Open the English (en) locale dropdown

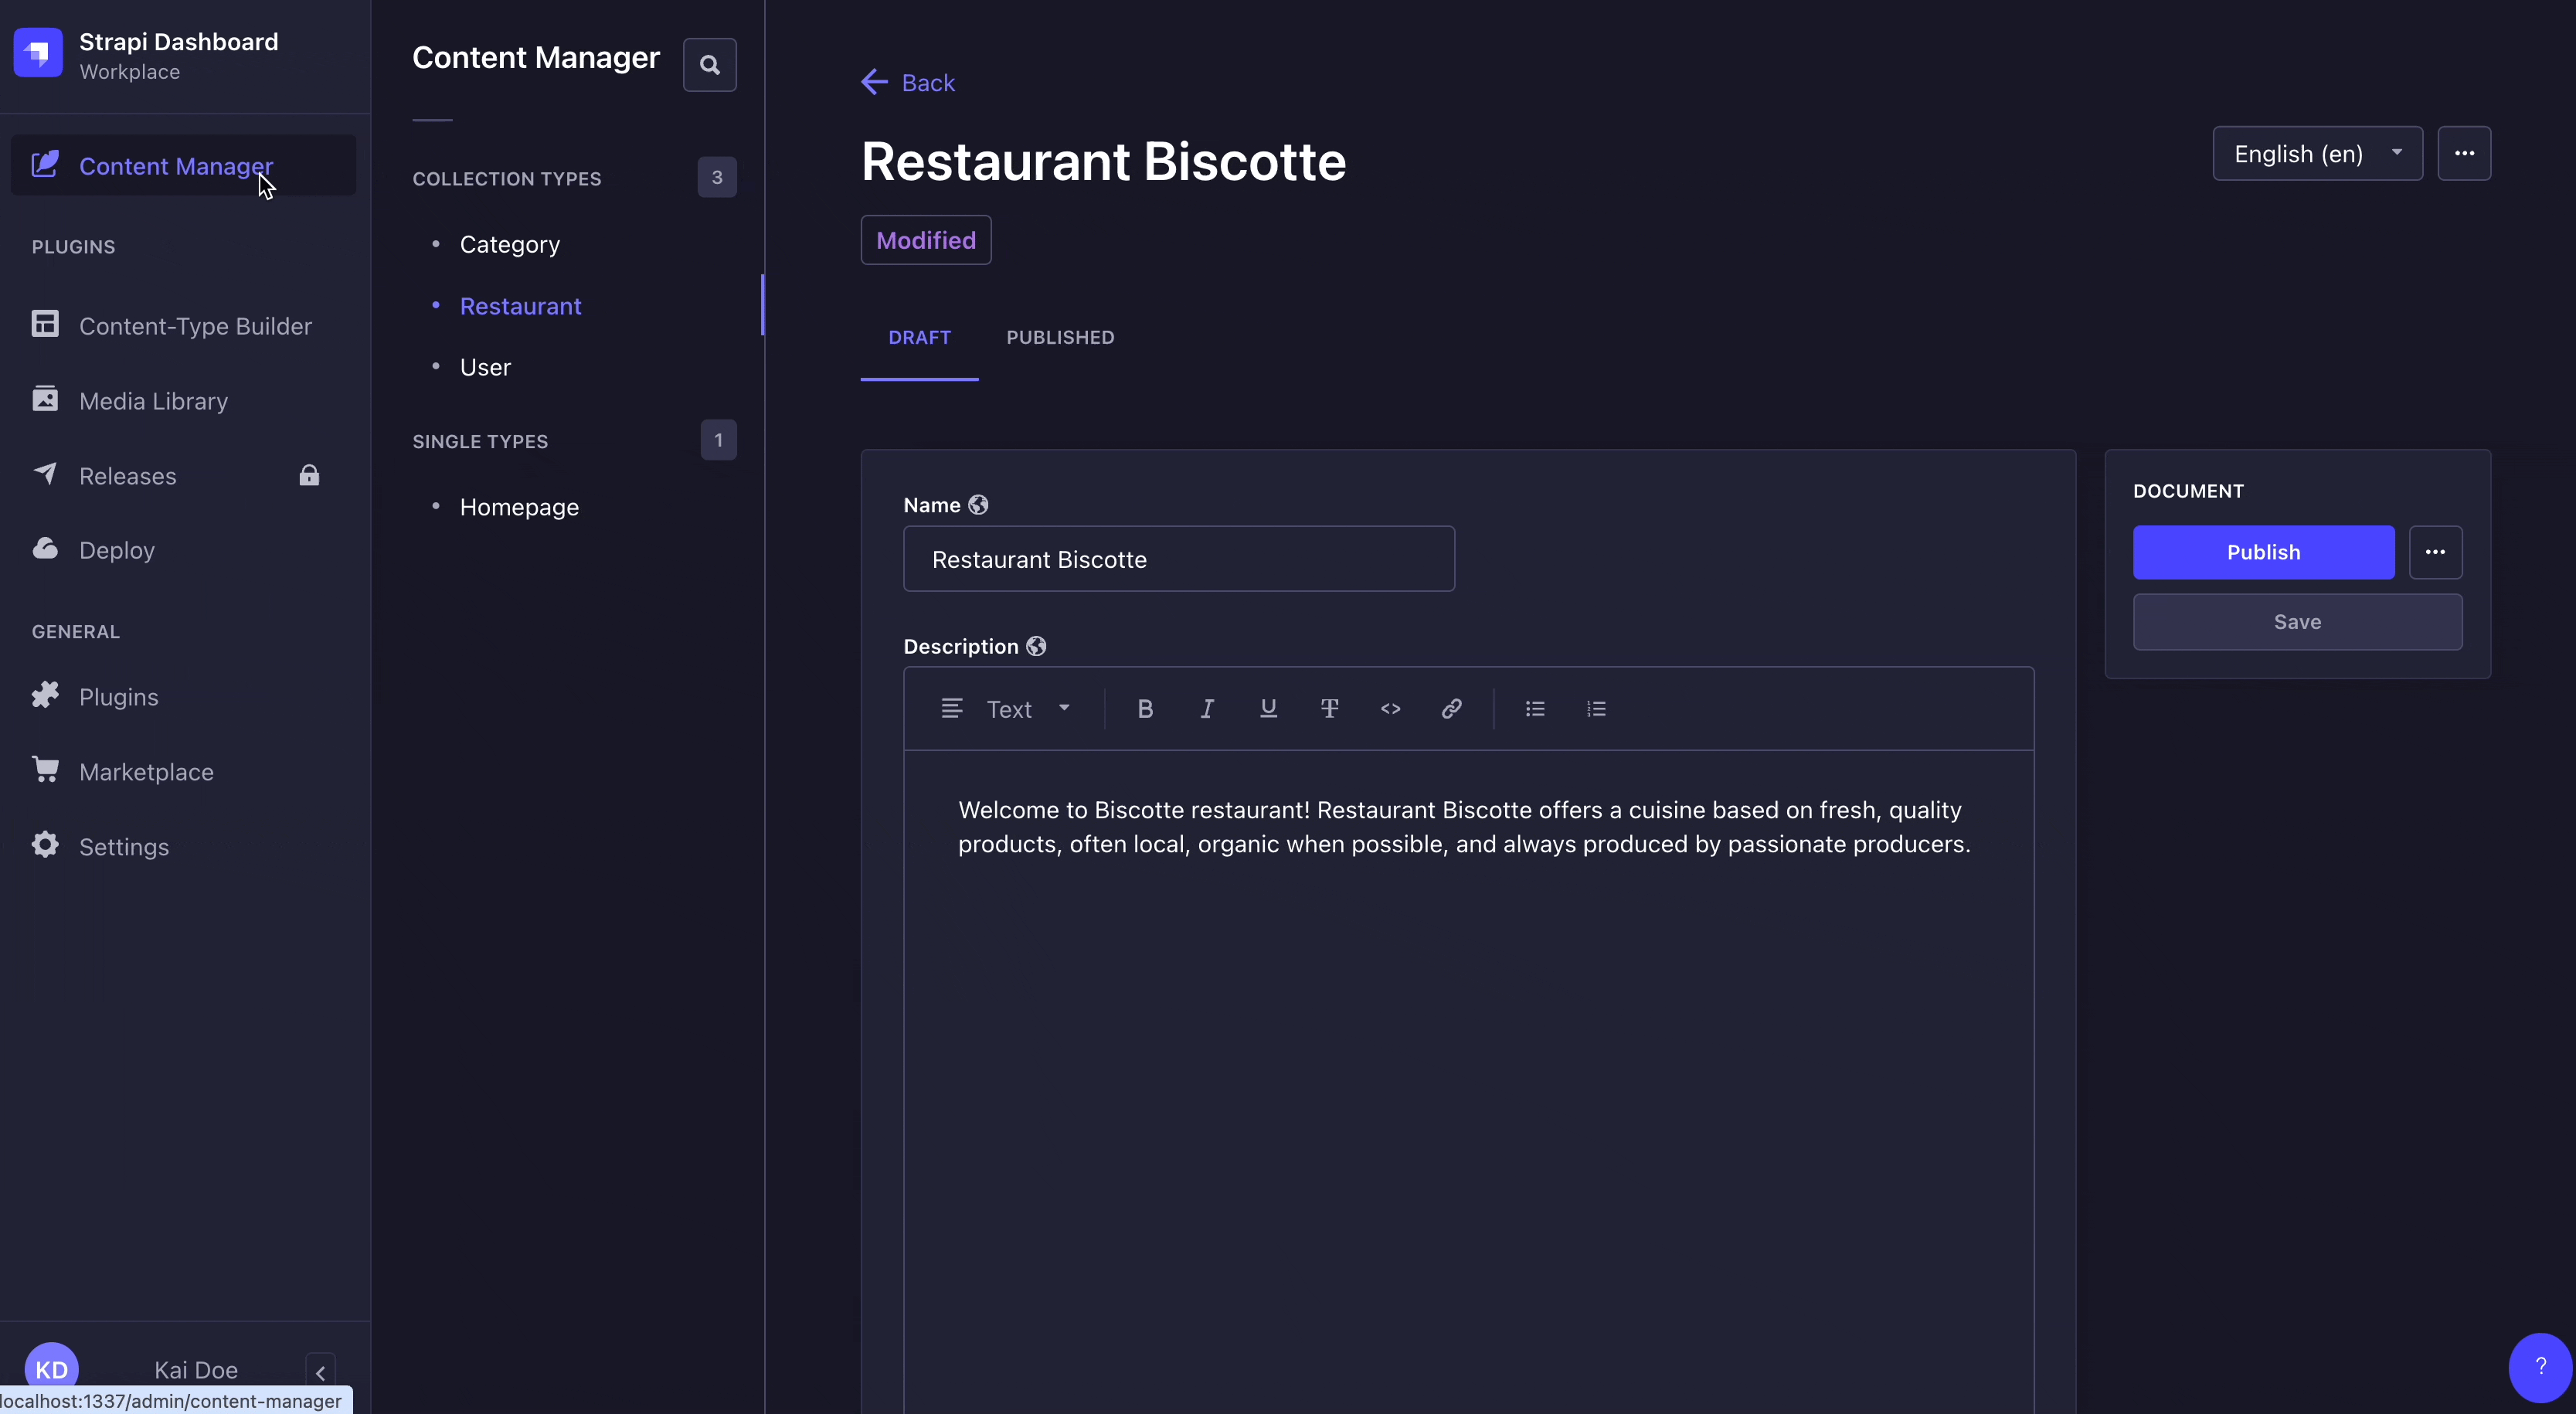2317,154
